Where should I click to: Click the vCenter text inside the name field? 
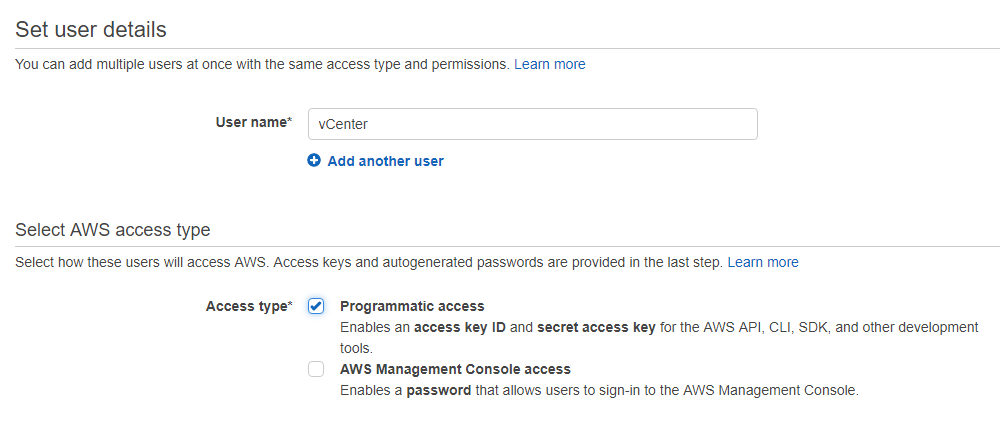click(x=342, y=124)
